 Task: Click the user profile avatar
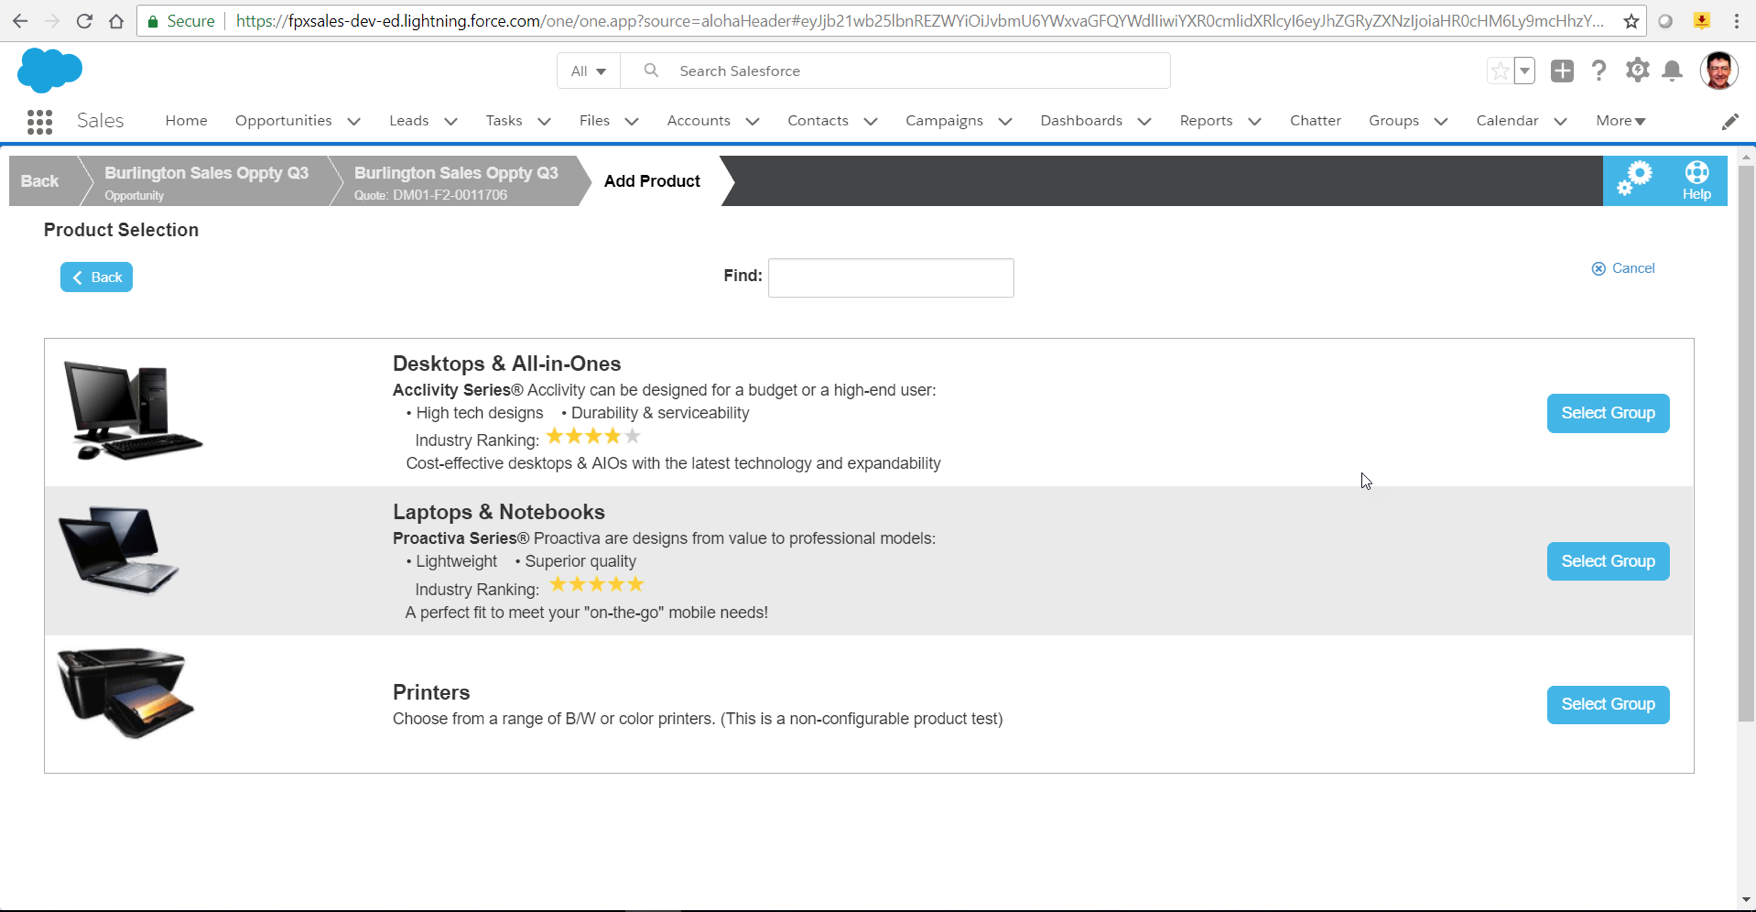pos(1719,71)
